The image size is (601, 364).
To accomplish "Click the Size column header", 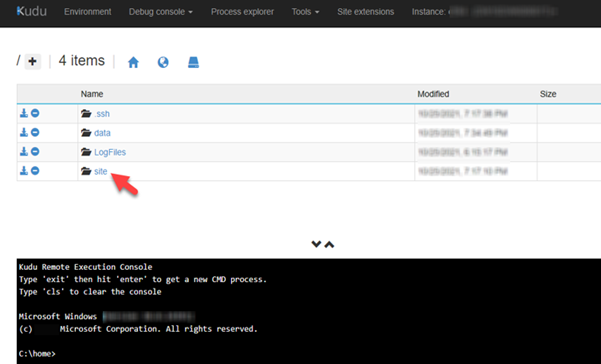I will [x=548, y=94].
